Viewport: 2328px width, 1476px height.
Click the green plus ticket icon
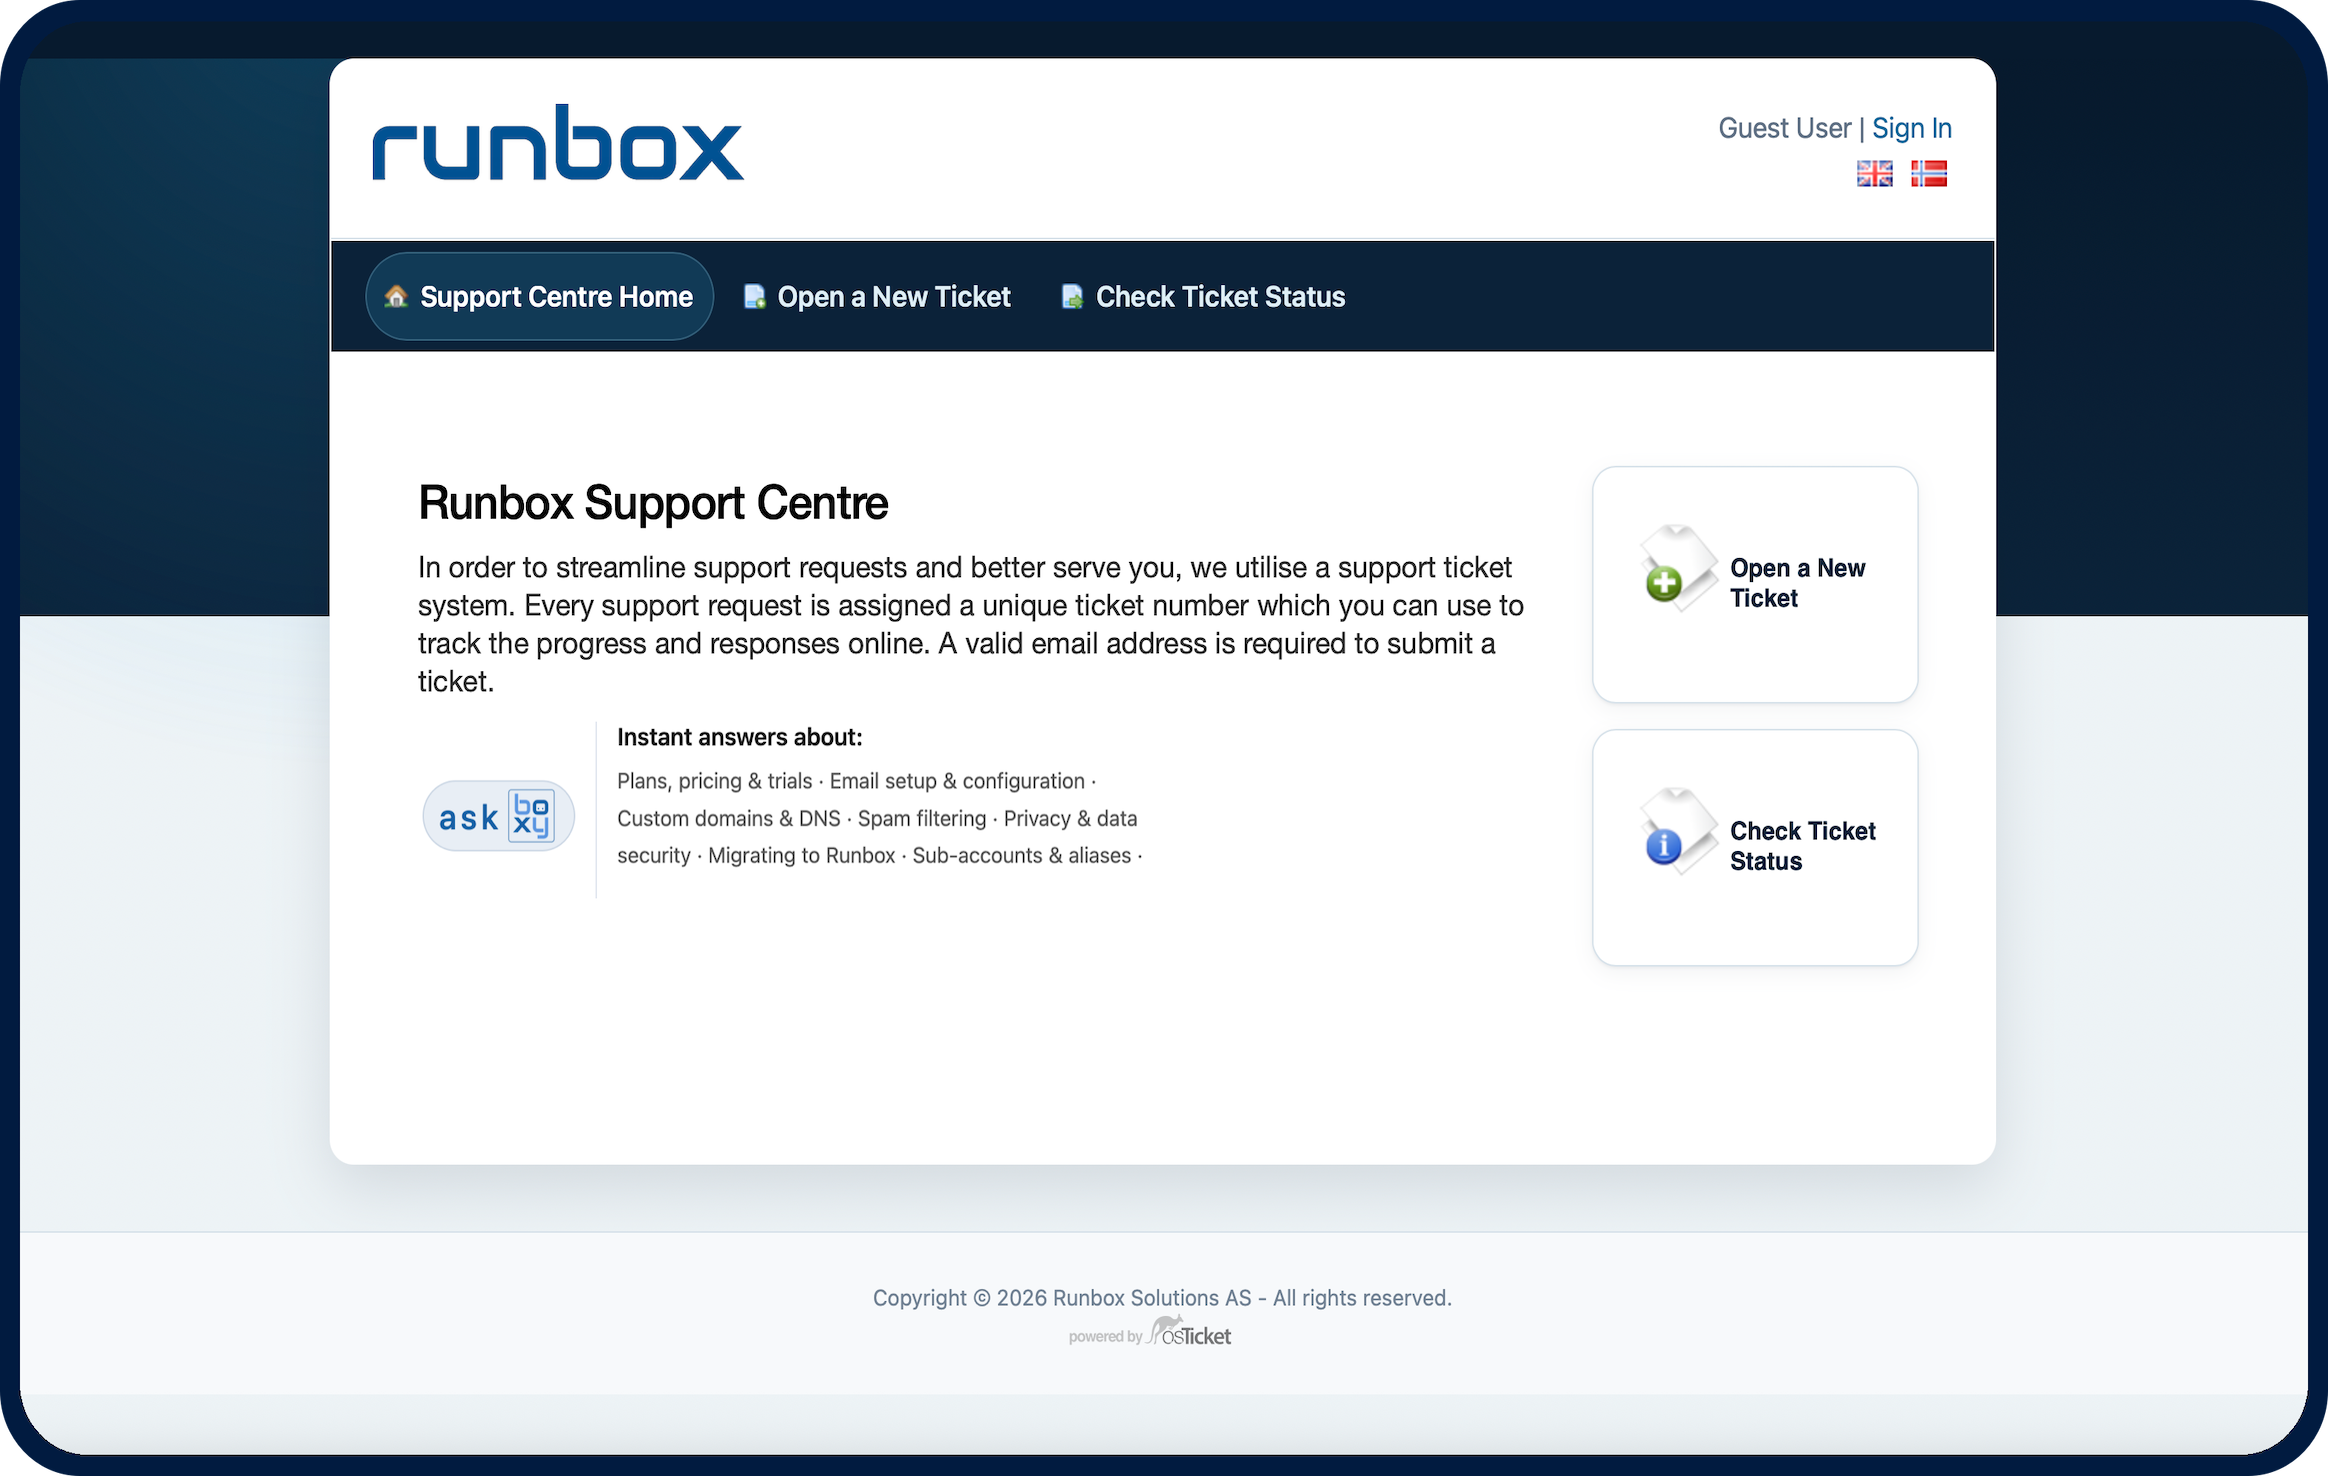(x=1677, y=569)
